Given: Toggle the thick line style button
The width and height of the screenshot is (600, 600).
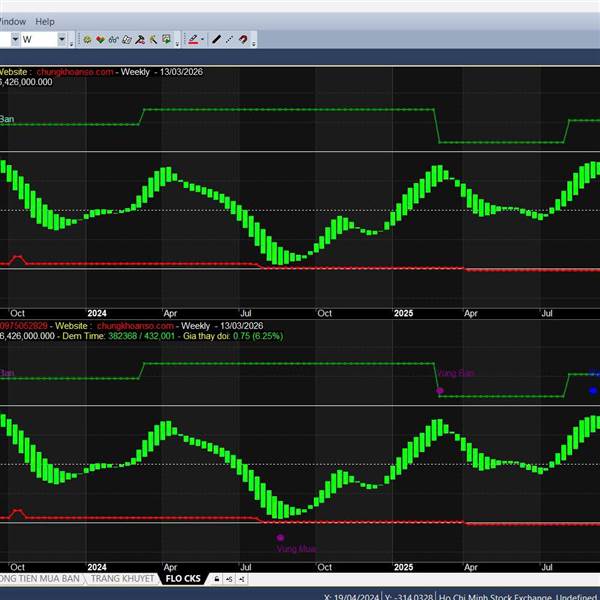Looking at the screenshot, I should (x=217, y=40).
